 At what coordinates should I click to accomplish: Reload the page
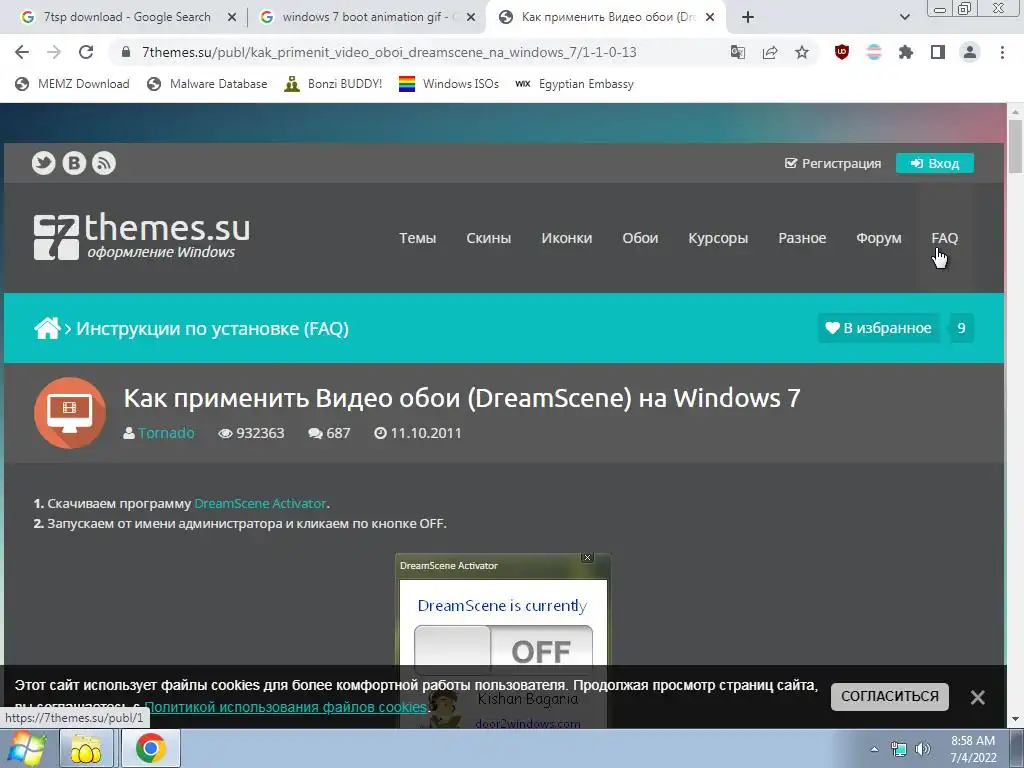pyautogui.click(x=86, y=52)
